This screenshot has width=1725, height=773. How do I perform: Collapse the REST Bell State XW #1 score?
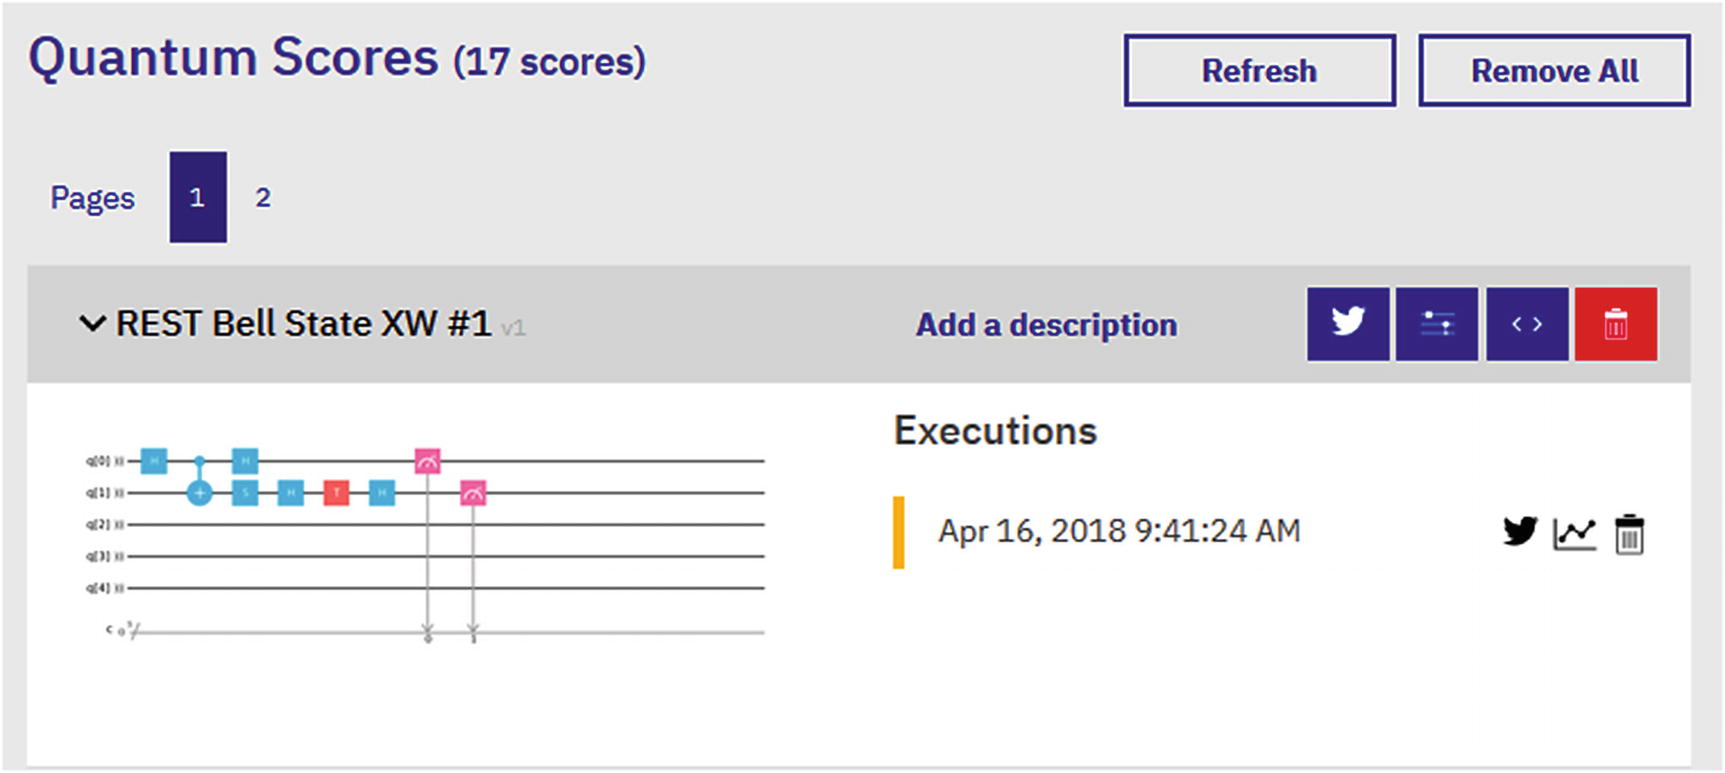tap(92, 324)
